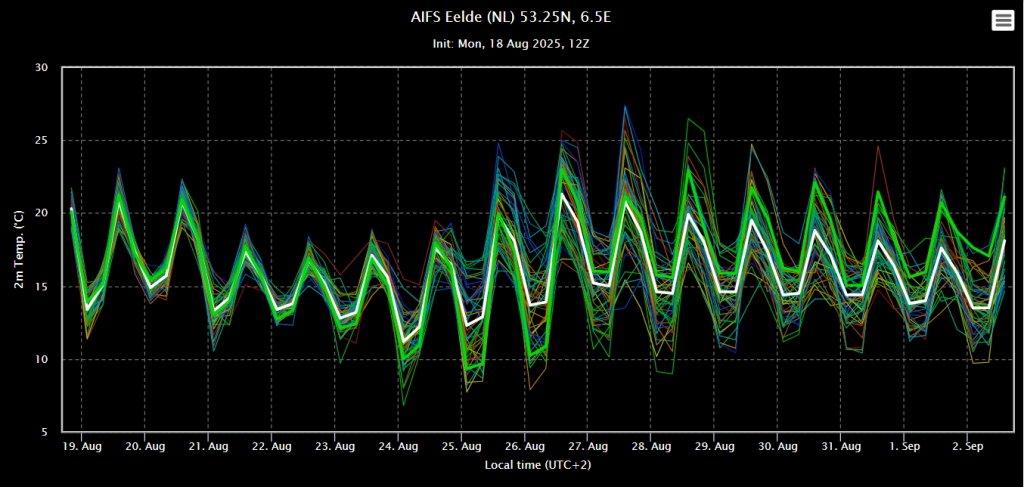
Task: Click the 29. Aug x-axis label
Action: (714, 447)
